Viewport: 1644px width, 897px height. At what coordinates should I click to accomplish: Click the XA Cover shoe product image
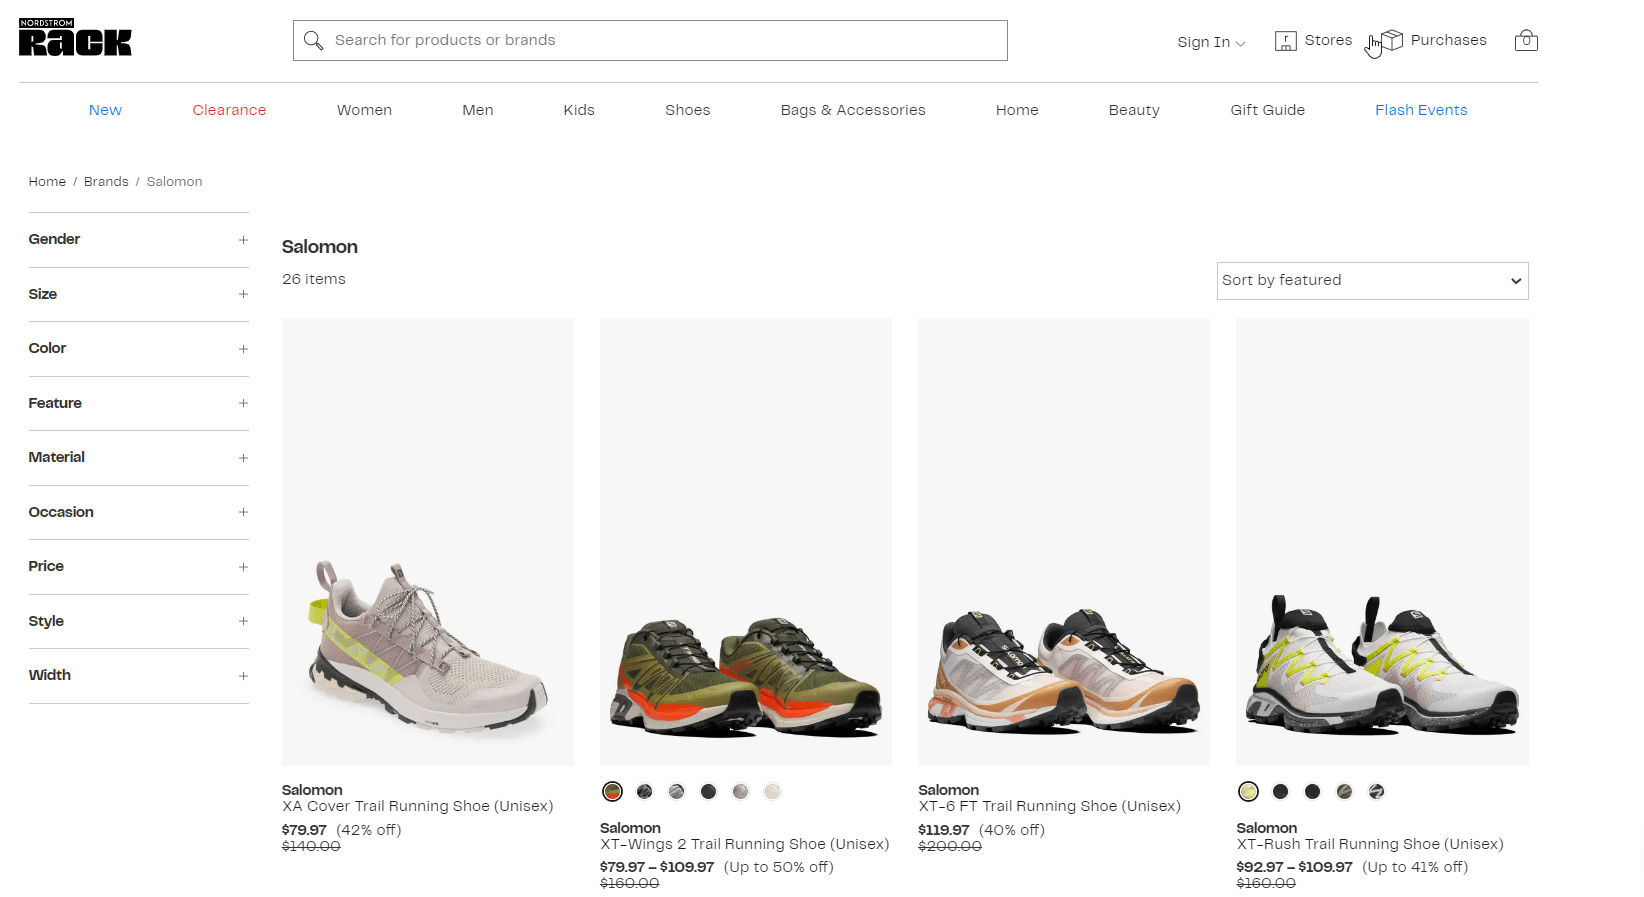point(428,542)
